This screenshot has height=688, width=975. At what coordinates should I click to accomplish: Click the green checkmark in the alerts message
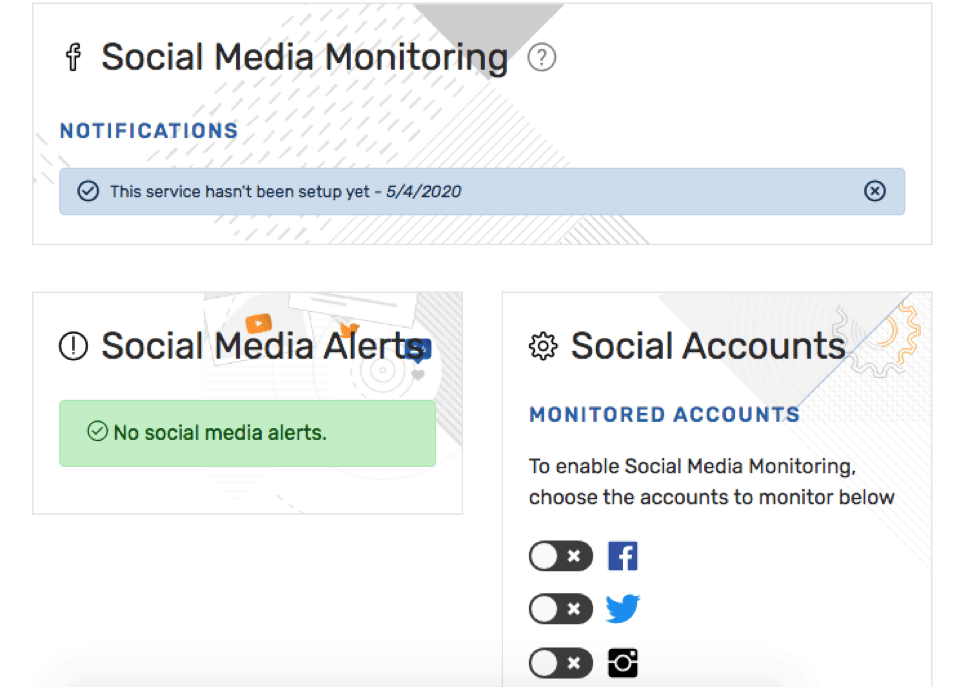[97, 431]
